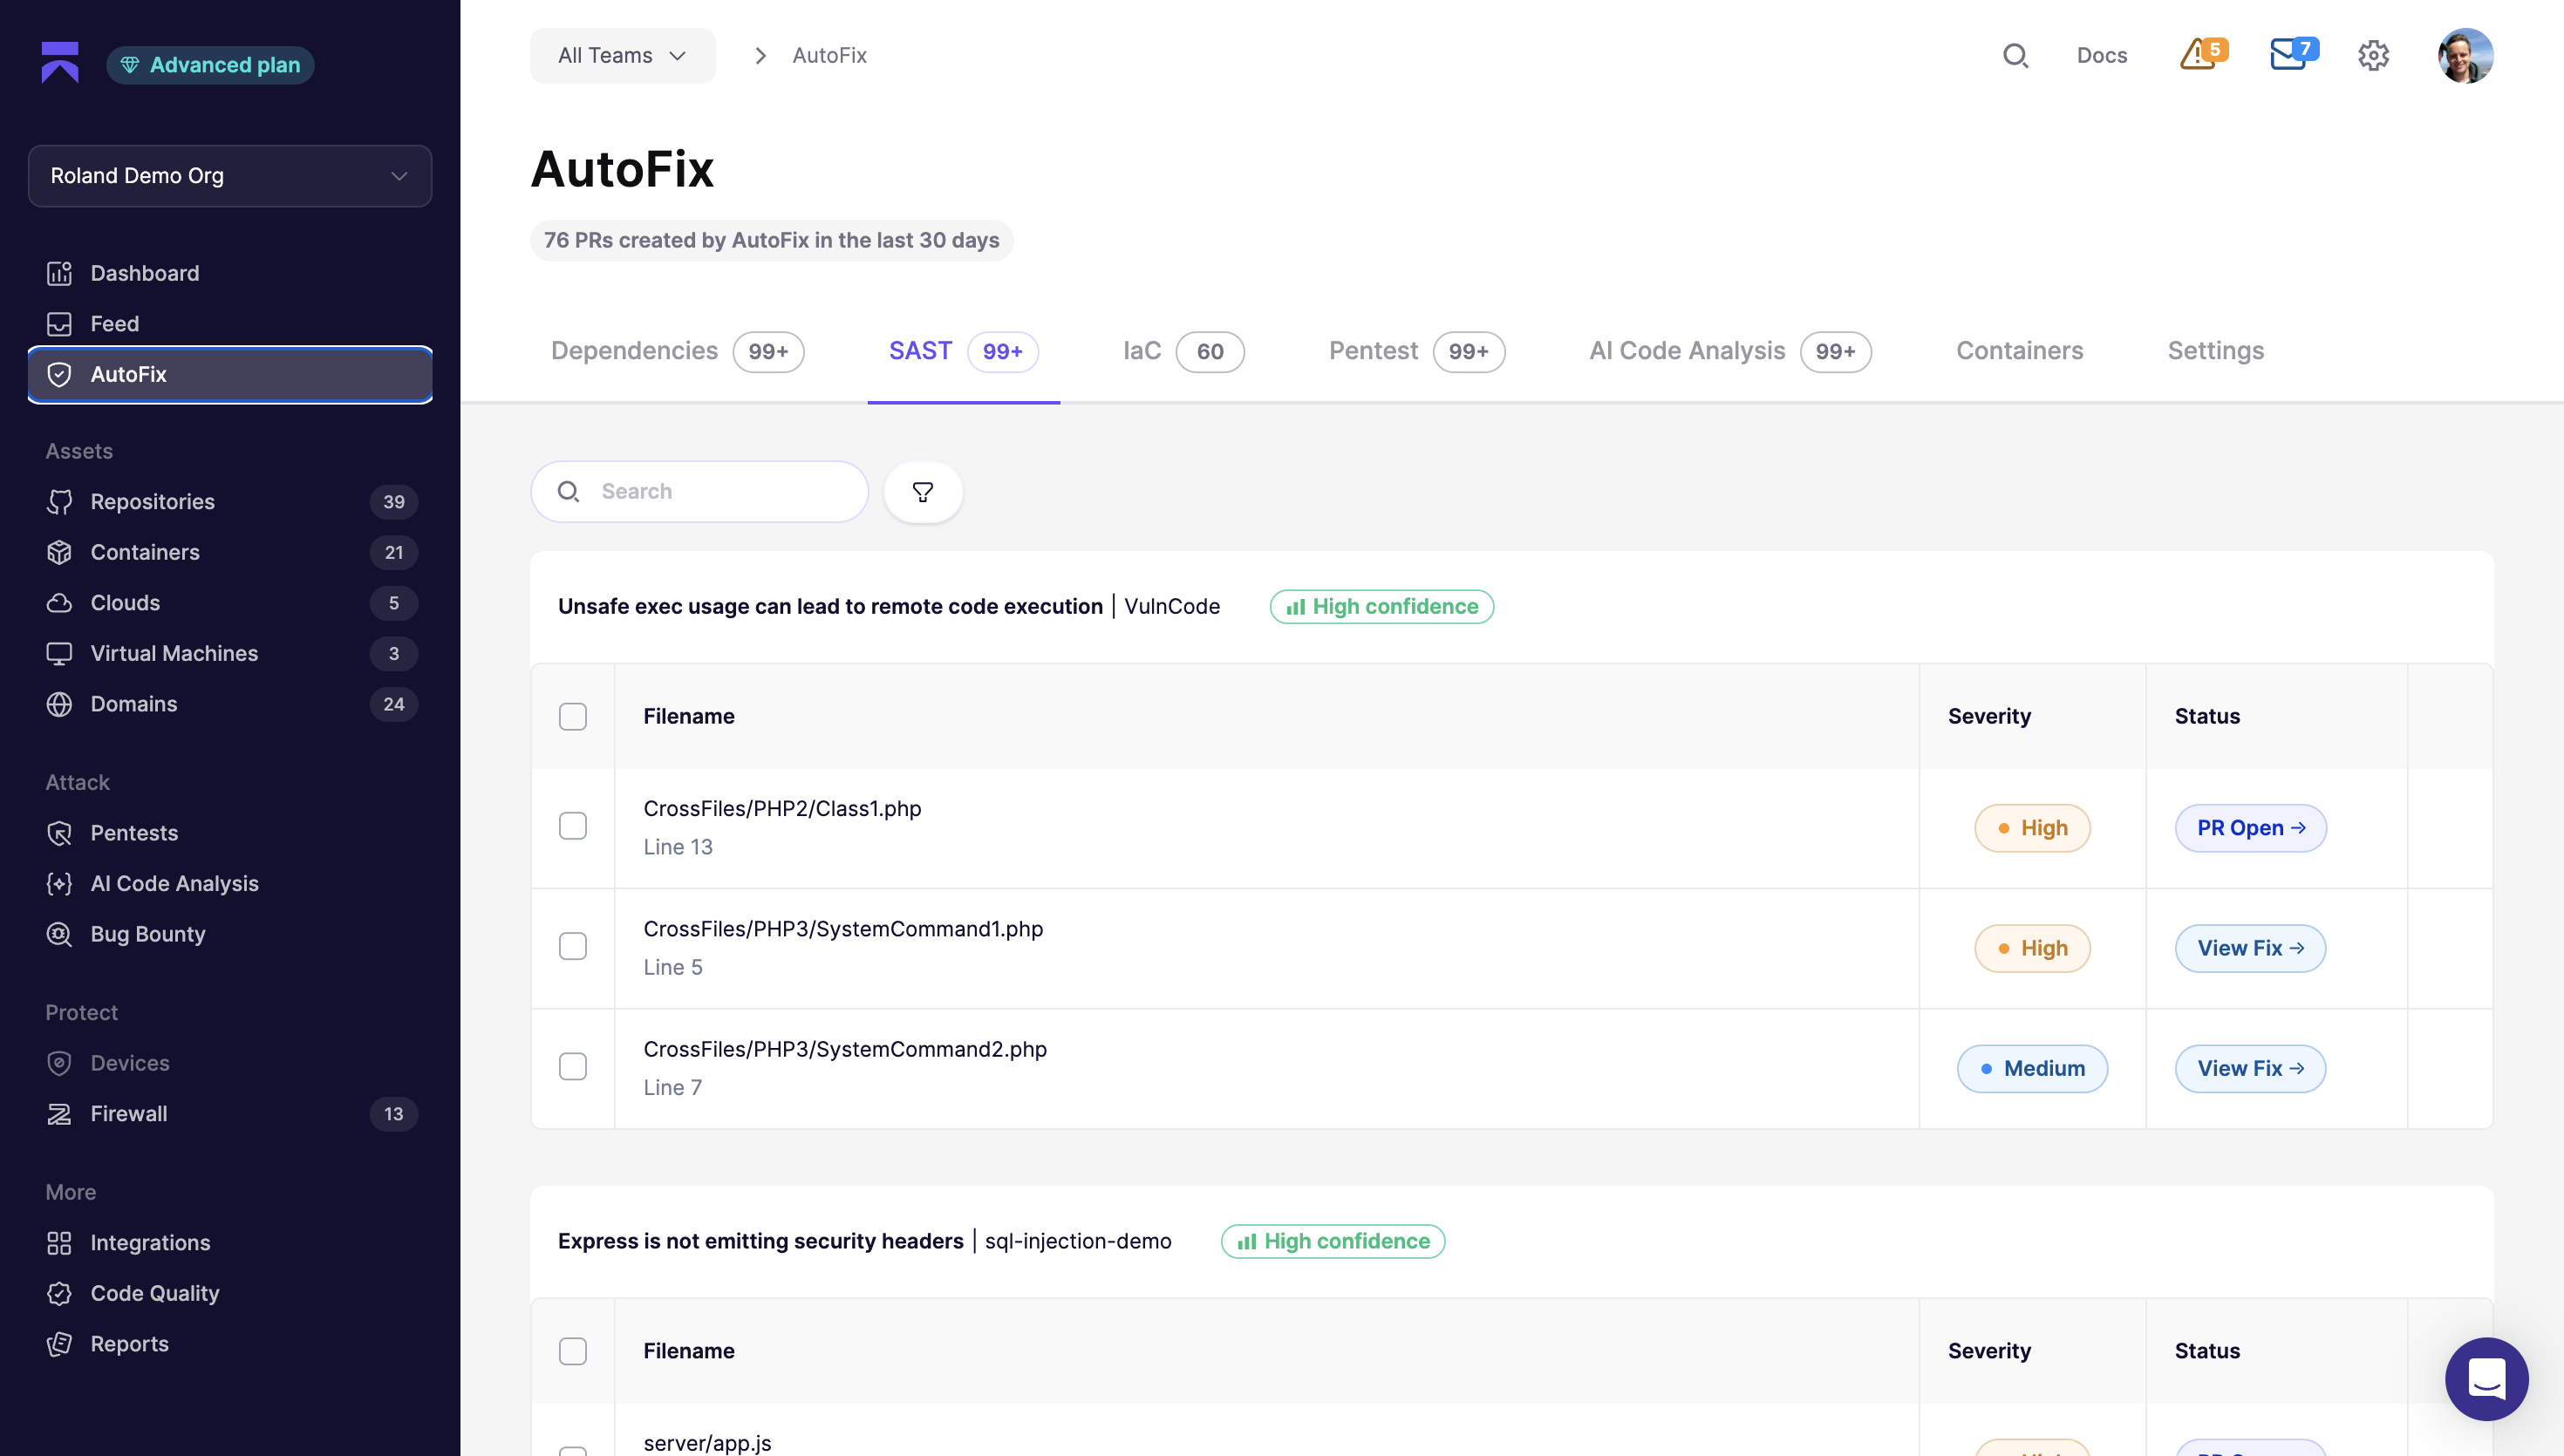Click the Pentests sidebar icon
2564x1456 pixels.
click(59, 833)
